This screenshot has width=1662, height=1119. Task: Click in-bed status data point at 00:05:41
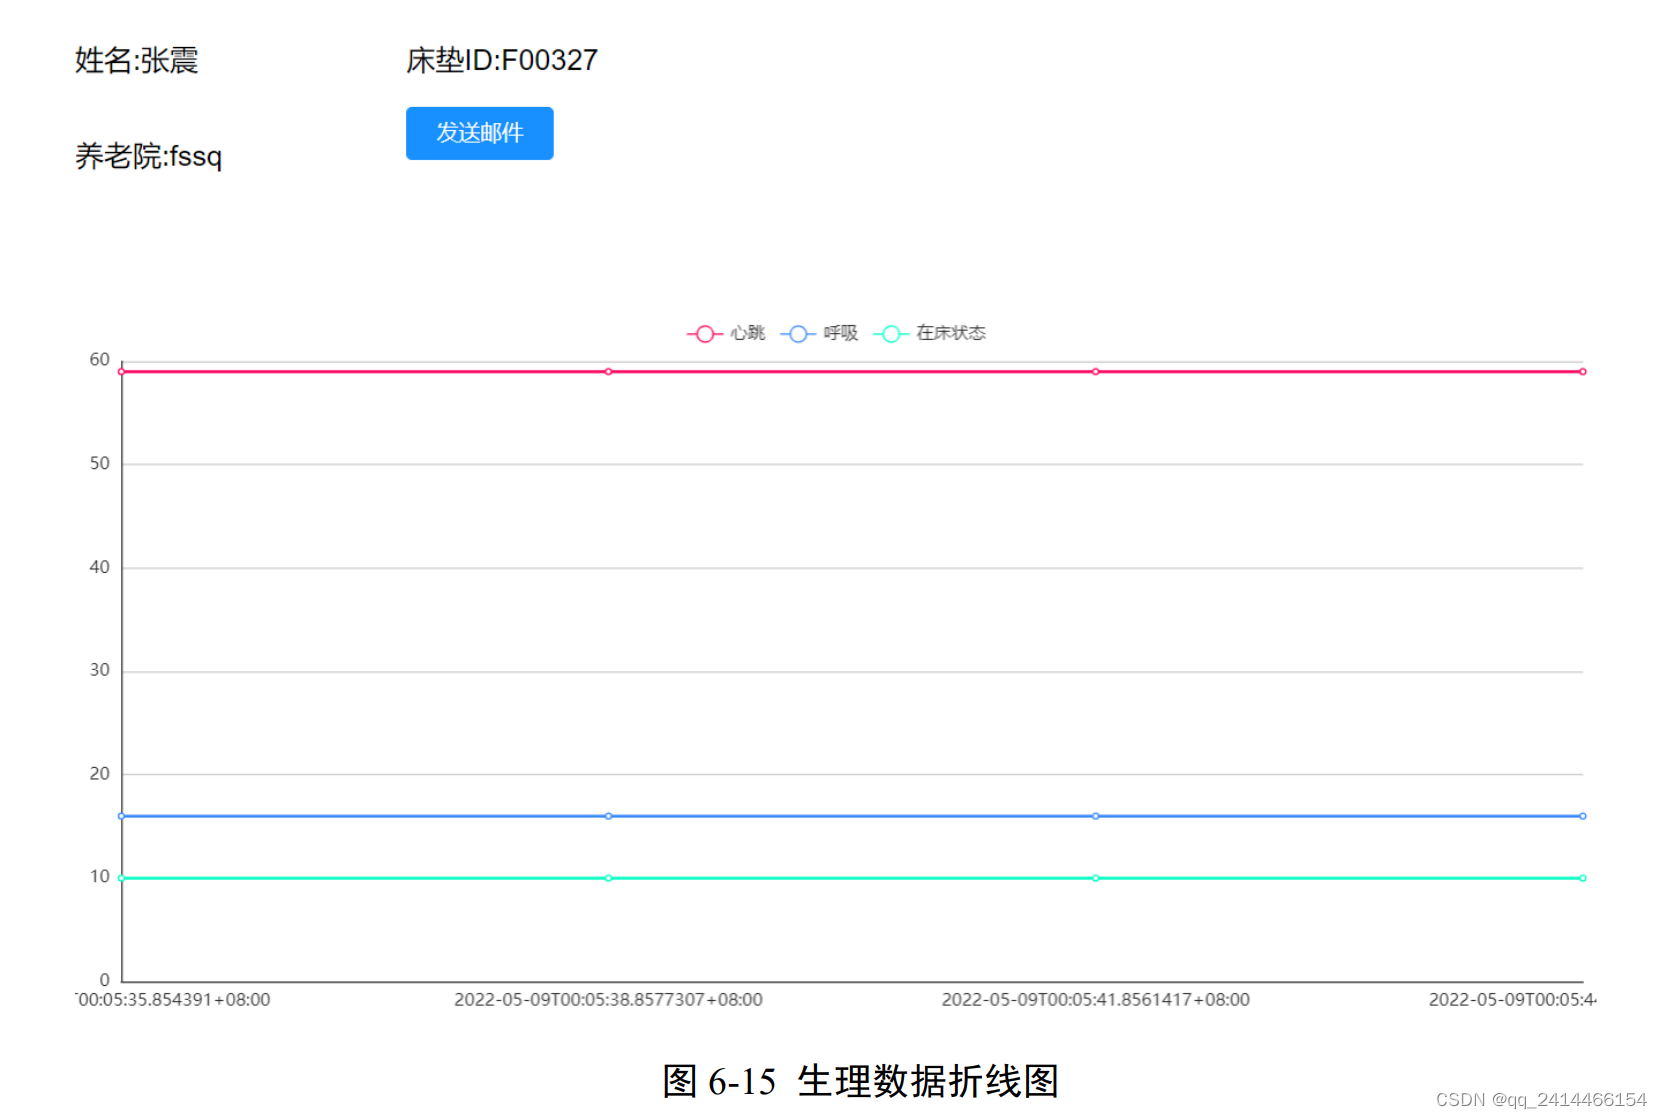coord(1095,878)
